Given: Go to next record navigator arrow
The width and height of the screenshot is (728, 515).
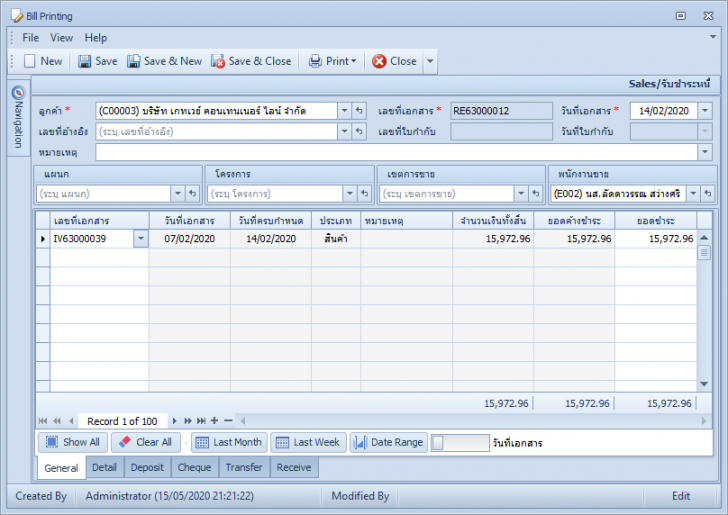Looking at the screenshot, I should [x=175, y=421].
